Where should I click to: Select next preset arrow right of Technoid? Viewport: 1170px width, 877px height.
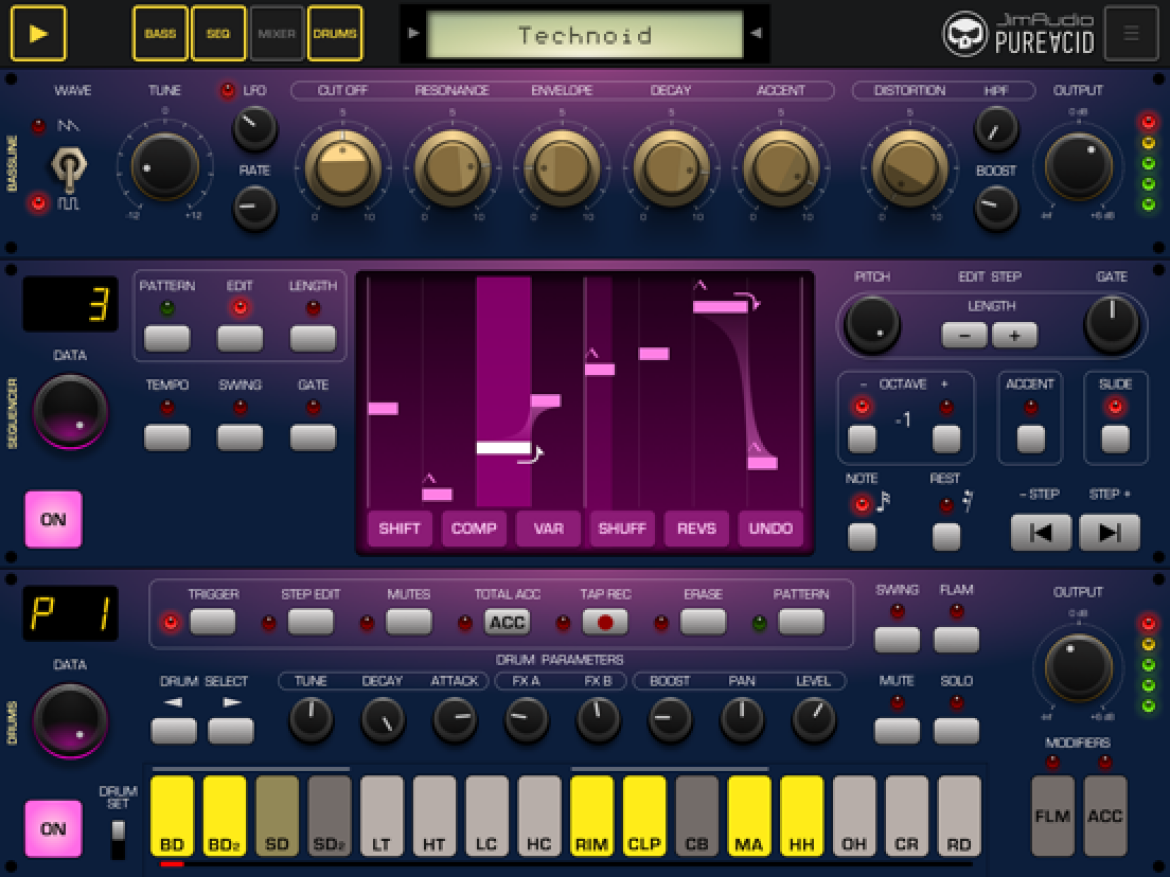pos(756,33)
